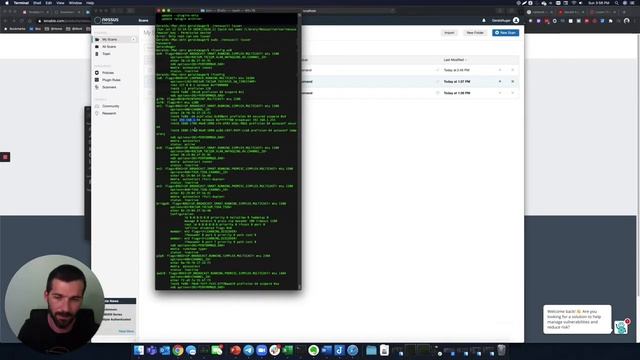Launch the scan modified Today at 1:37 PM

coord(500,82)
